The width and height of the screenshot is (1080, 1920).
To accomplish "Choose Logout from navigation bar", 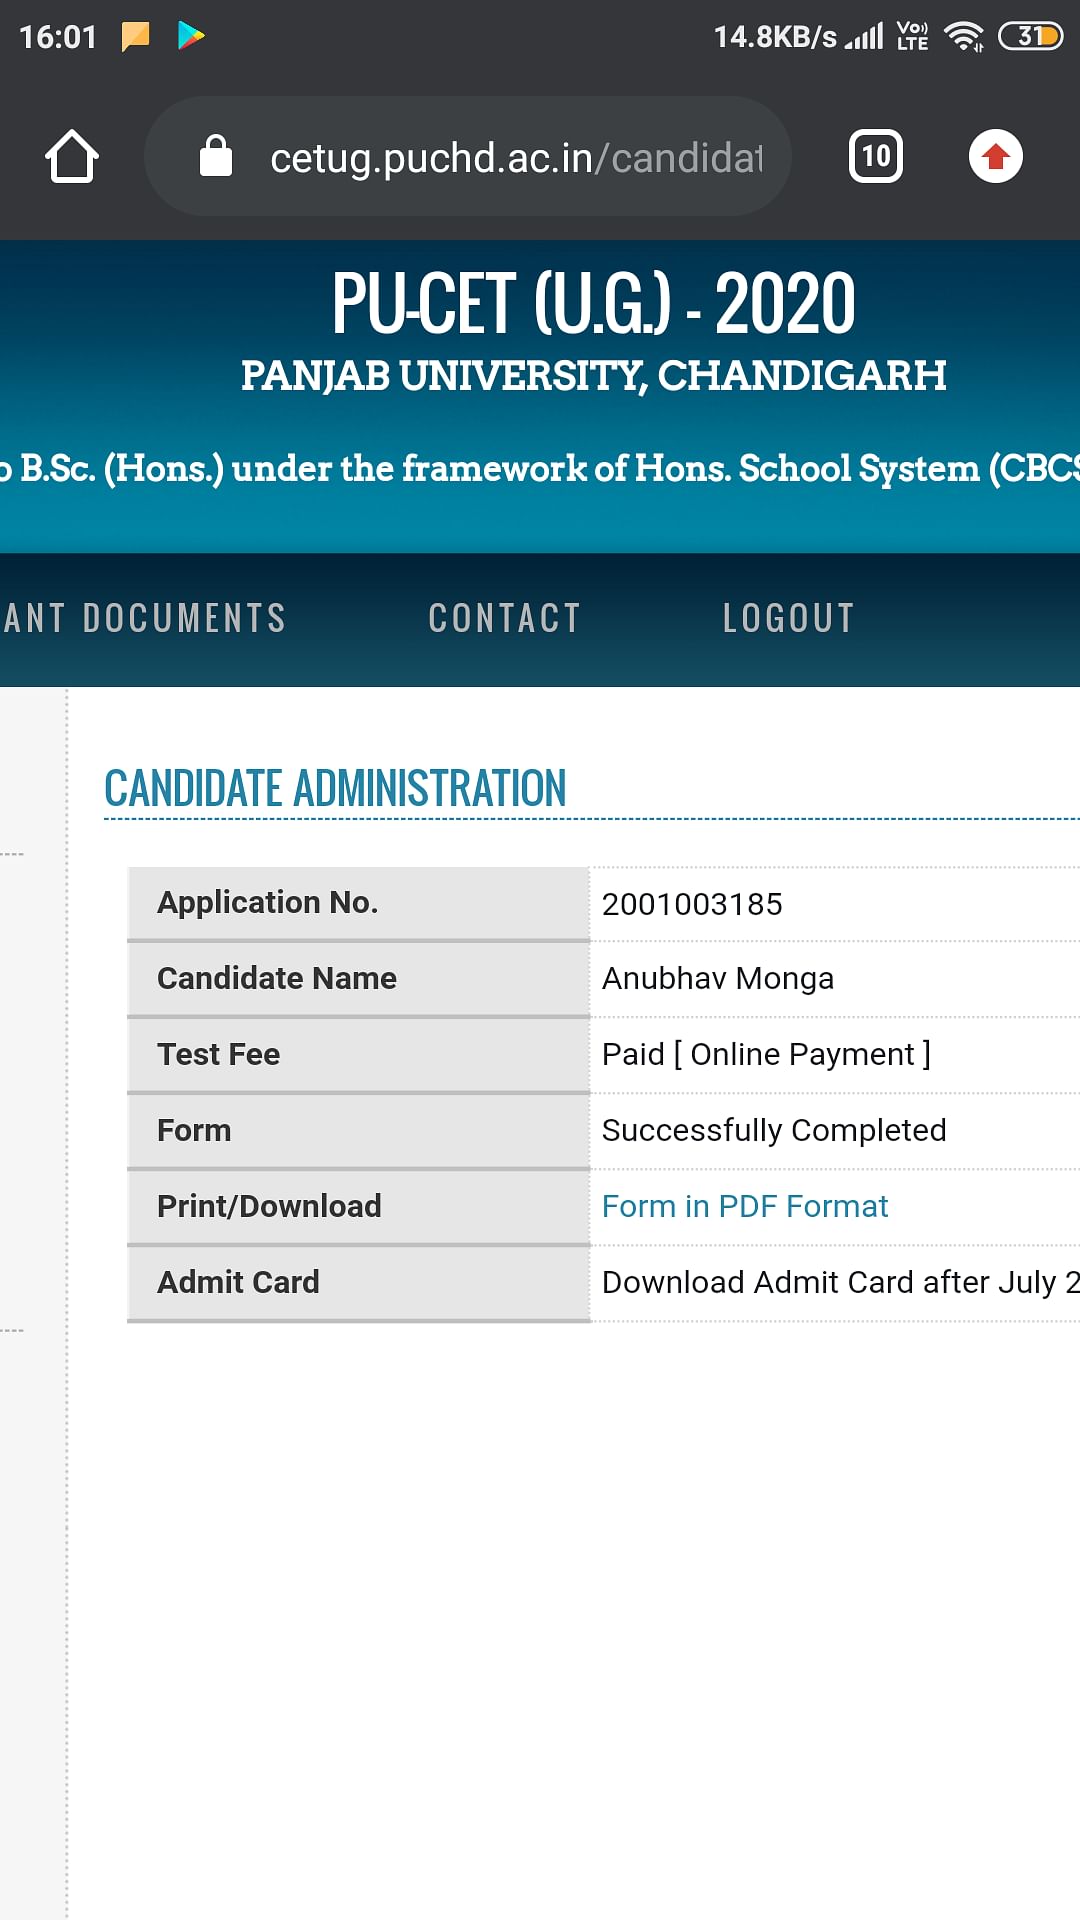I will point(789,618).
